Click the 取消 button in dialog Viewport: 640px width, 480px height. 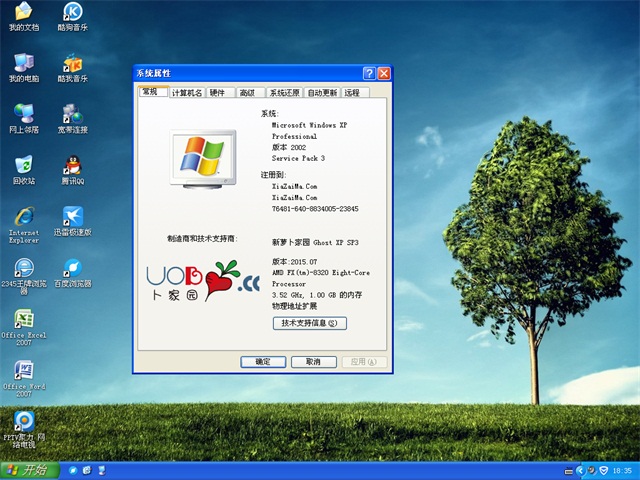[x=313, y=362]
